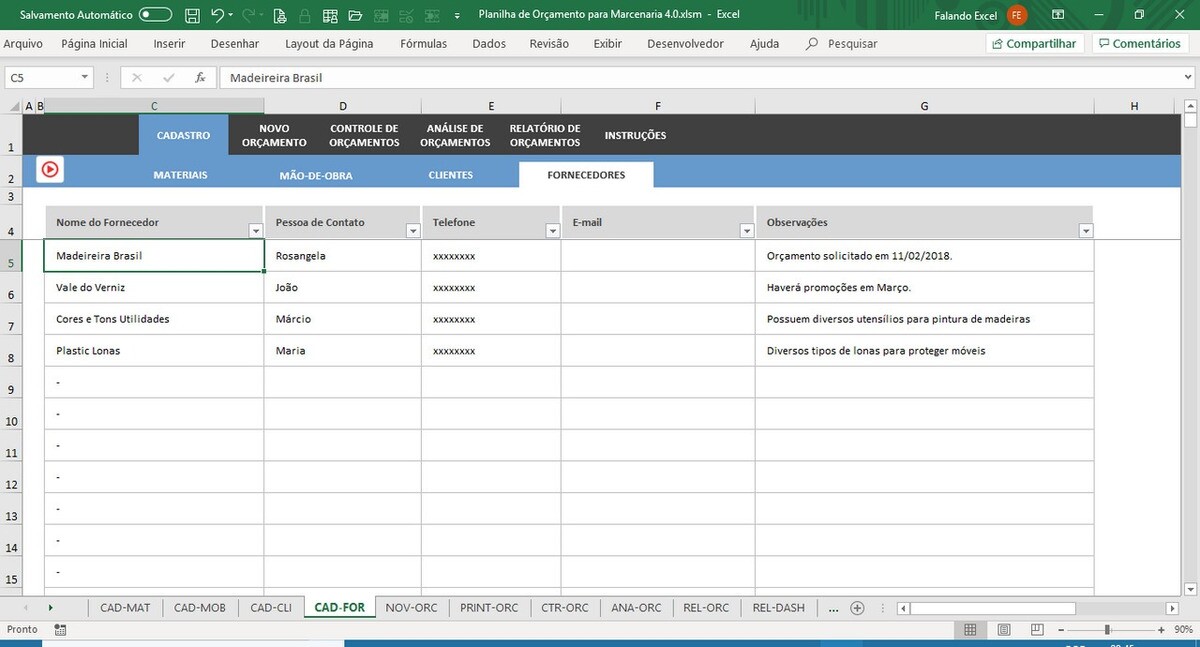Open the Fórmulas ribbon tab
The height and width of the screenshot is (647, 1200).
tap(423, 44)
